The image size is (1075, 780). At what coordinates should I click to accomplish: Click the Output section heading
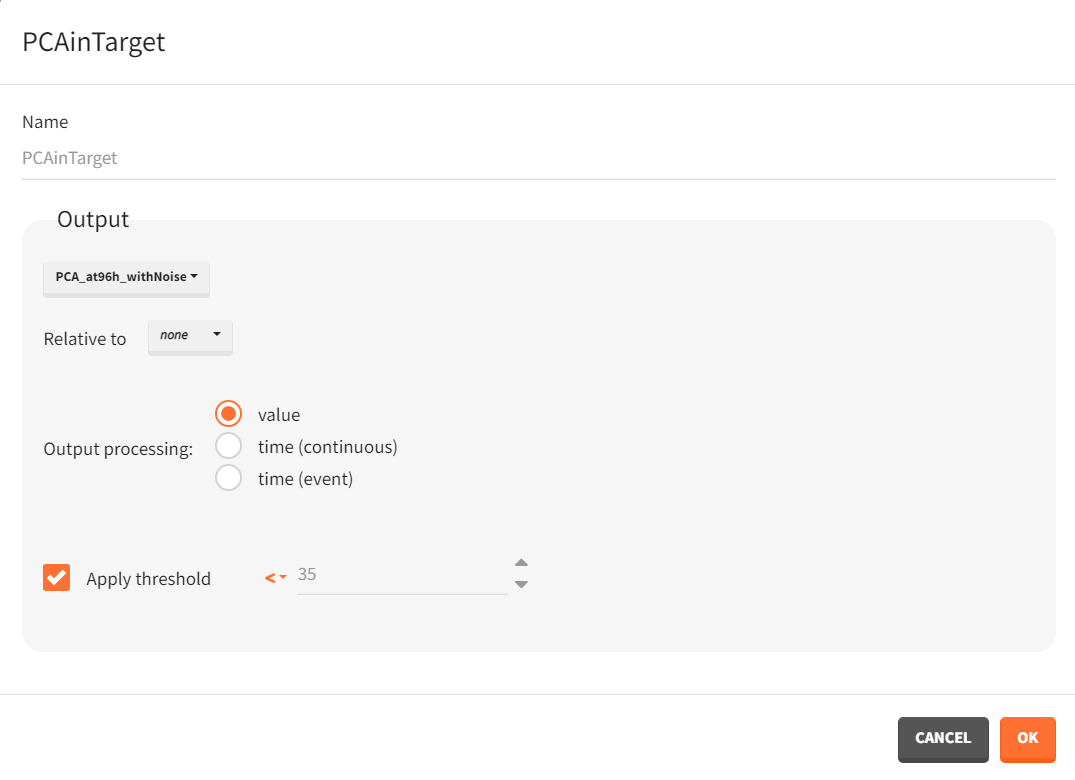pos(93,219)
